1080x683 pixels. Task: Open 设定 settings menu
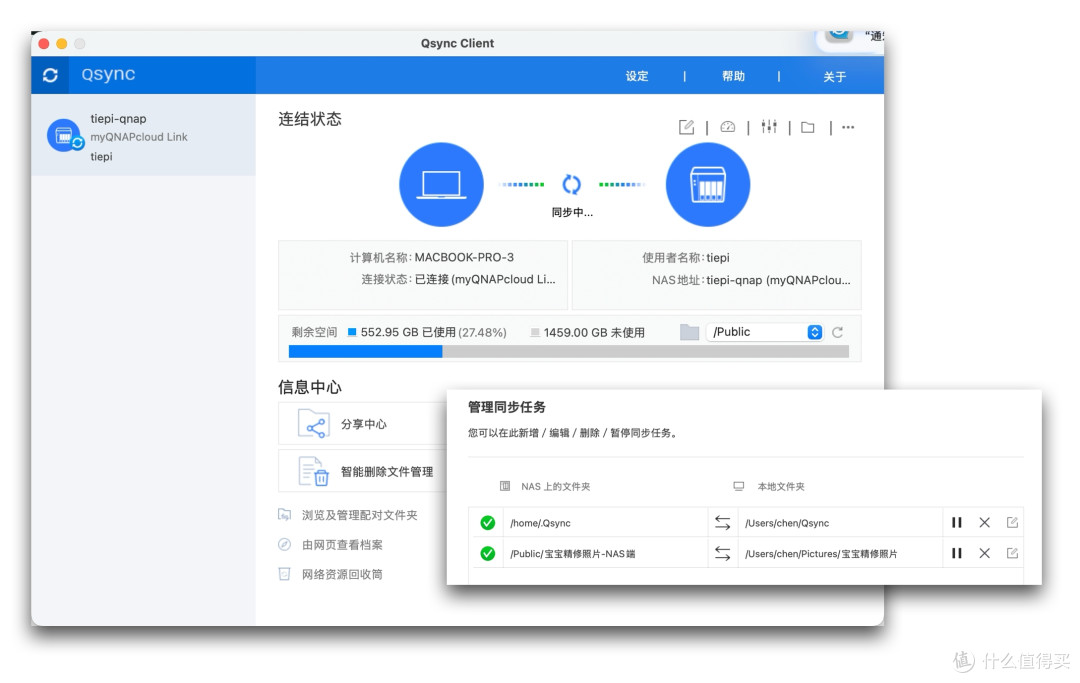coord(636,76)
